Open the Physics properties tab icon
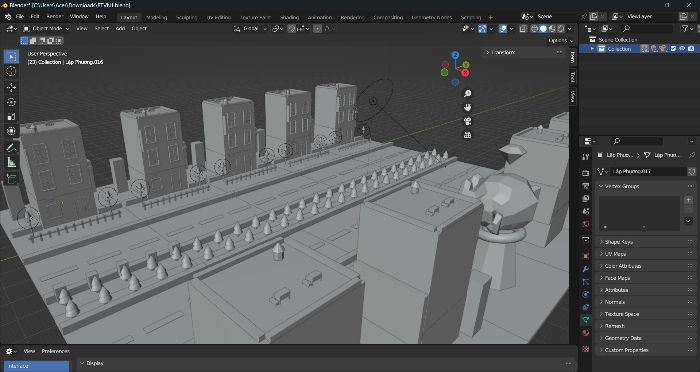 pyautogui.click(x=586, y=295)
